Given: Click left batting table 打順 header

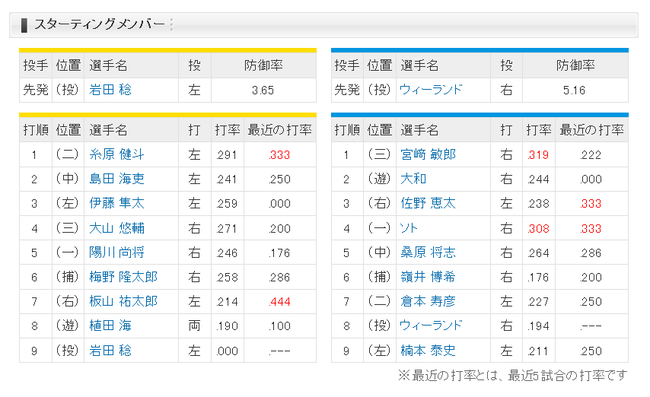Looking at the screenshot, I should tap(36, 130).
